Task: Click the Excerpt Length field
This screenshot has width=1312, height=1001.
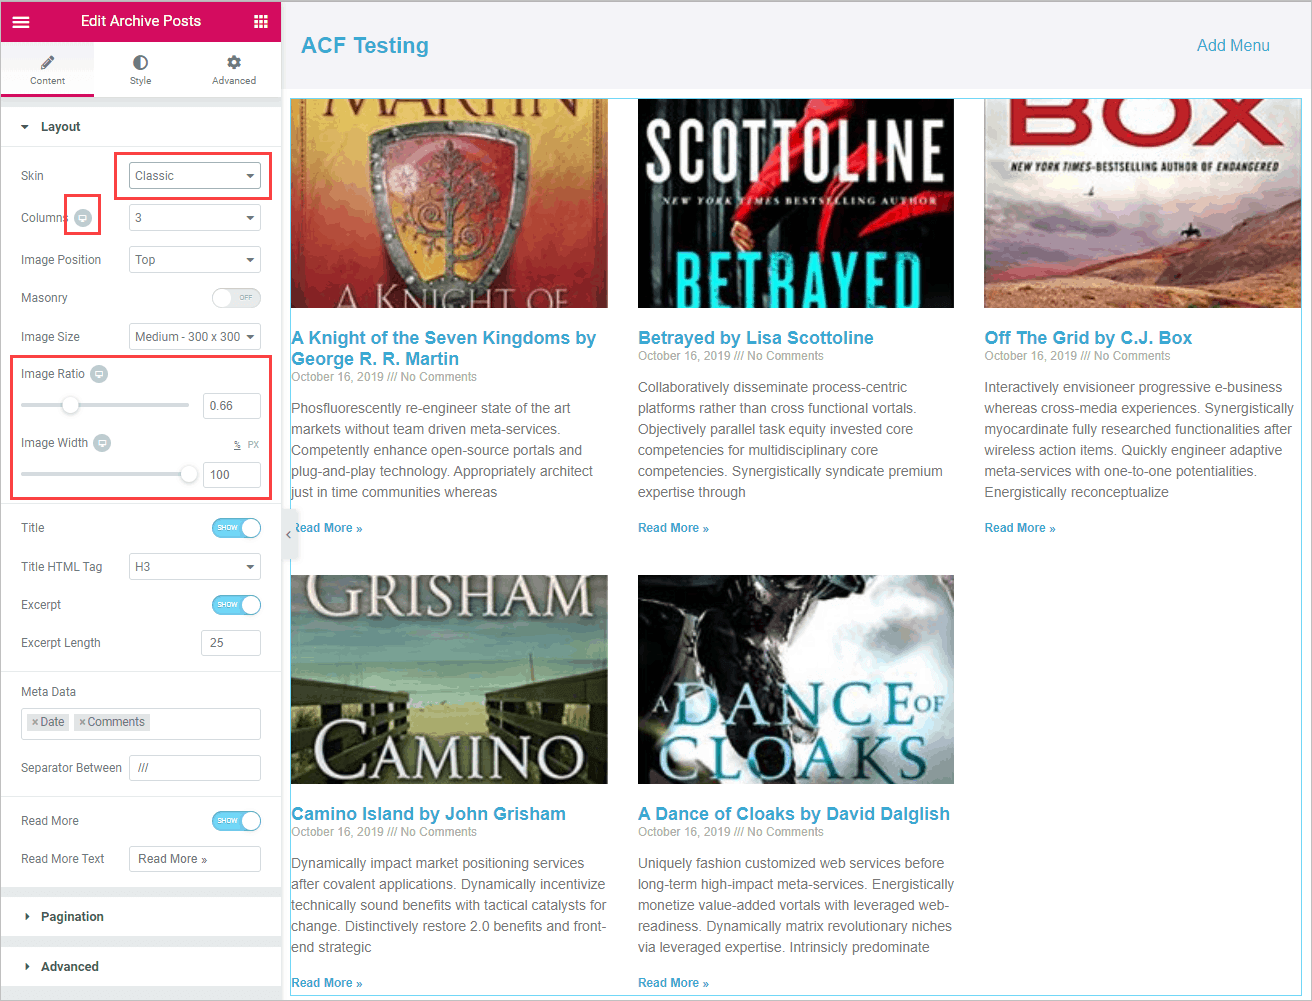Action: (231, 643)
